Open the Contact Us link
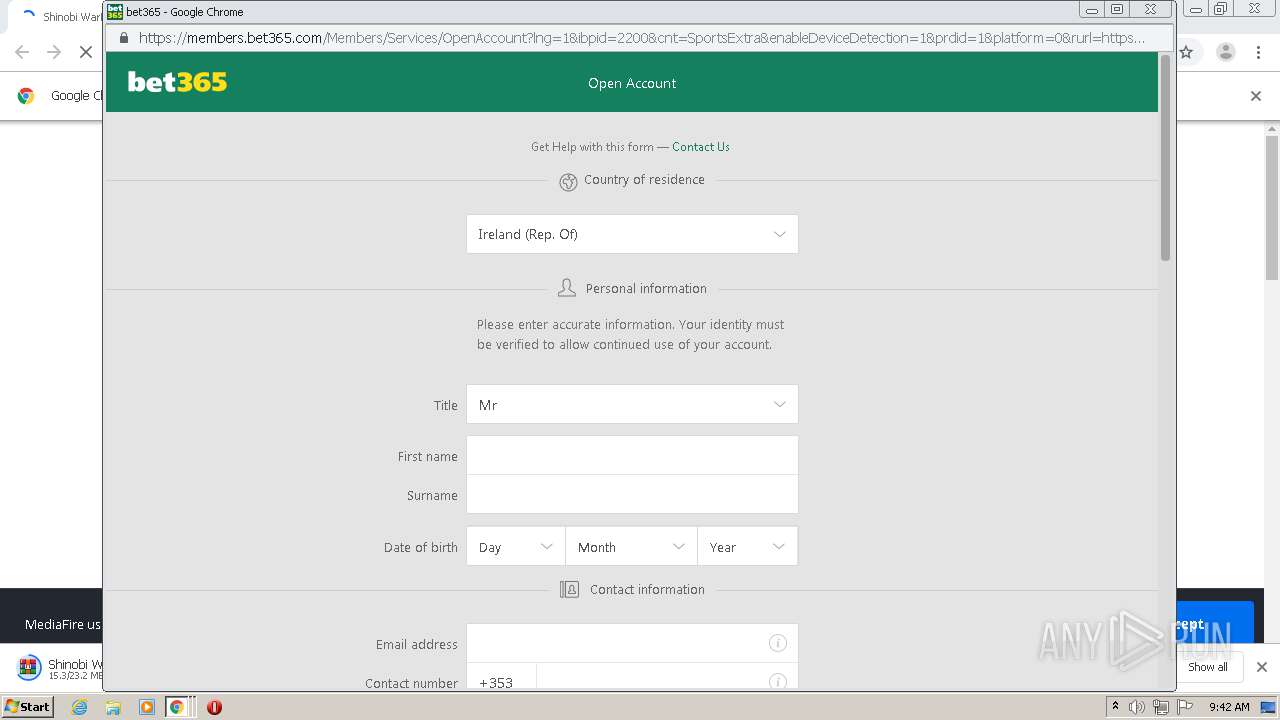This screenshot has height=720, width=1280. (x=701, y=147)
